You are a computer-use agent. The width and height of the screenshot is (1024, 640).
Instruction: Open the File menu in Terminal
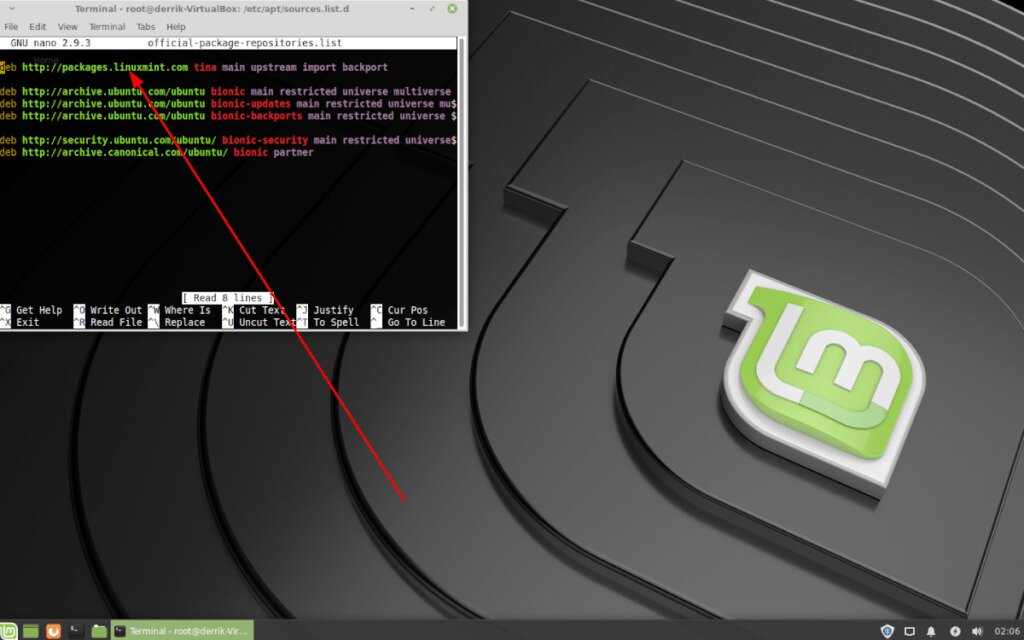10,26
